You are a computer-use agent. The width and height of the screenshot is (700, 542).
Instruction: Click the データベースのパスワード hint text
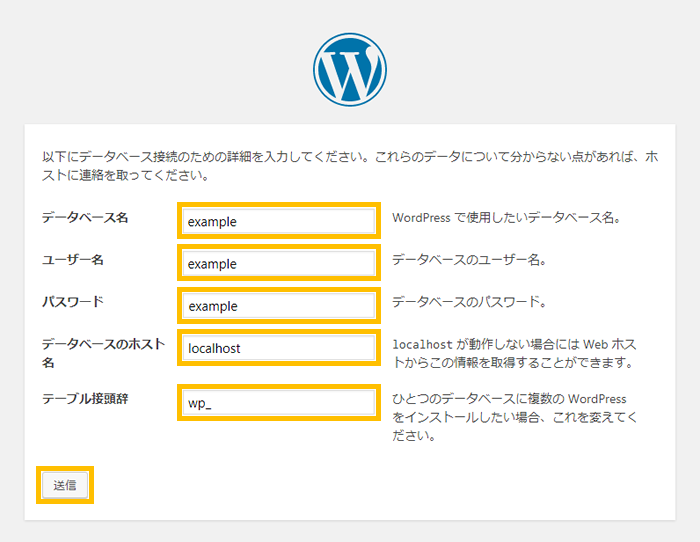[x=468, y=302]
